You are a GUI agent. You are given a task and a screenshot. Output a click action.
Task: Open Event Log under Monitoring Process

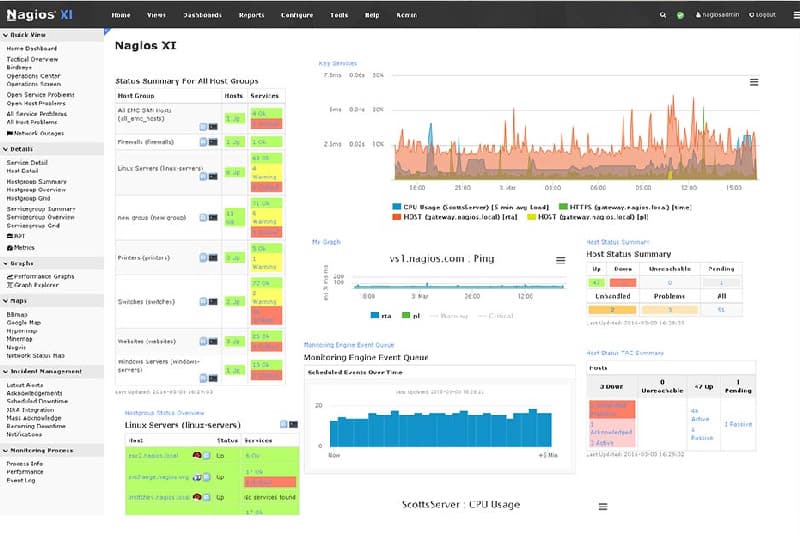(20, 480)
